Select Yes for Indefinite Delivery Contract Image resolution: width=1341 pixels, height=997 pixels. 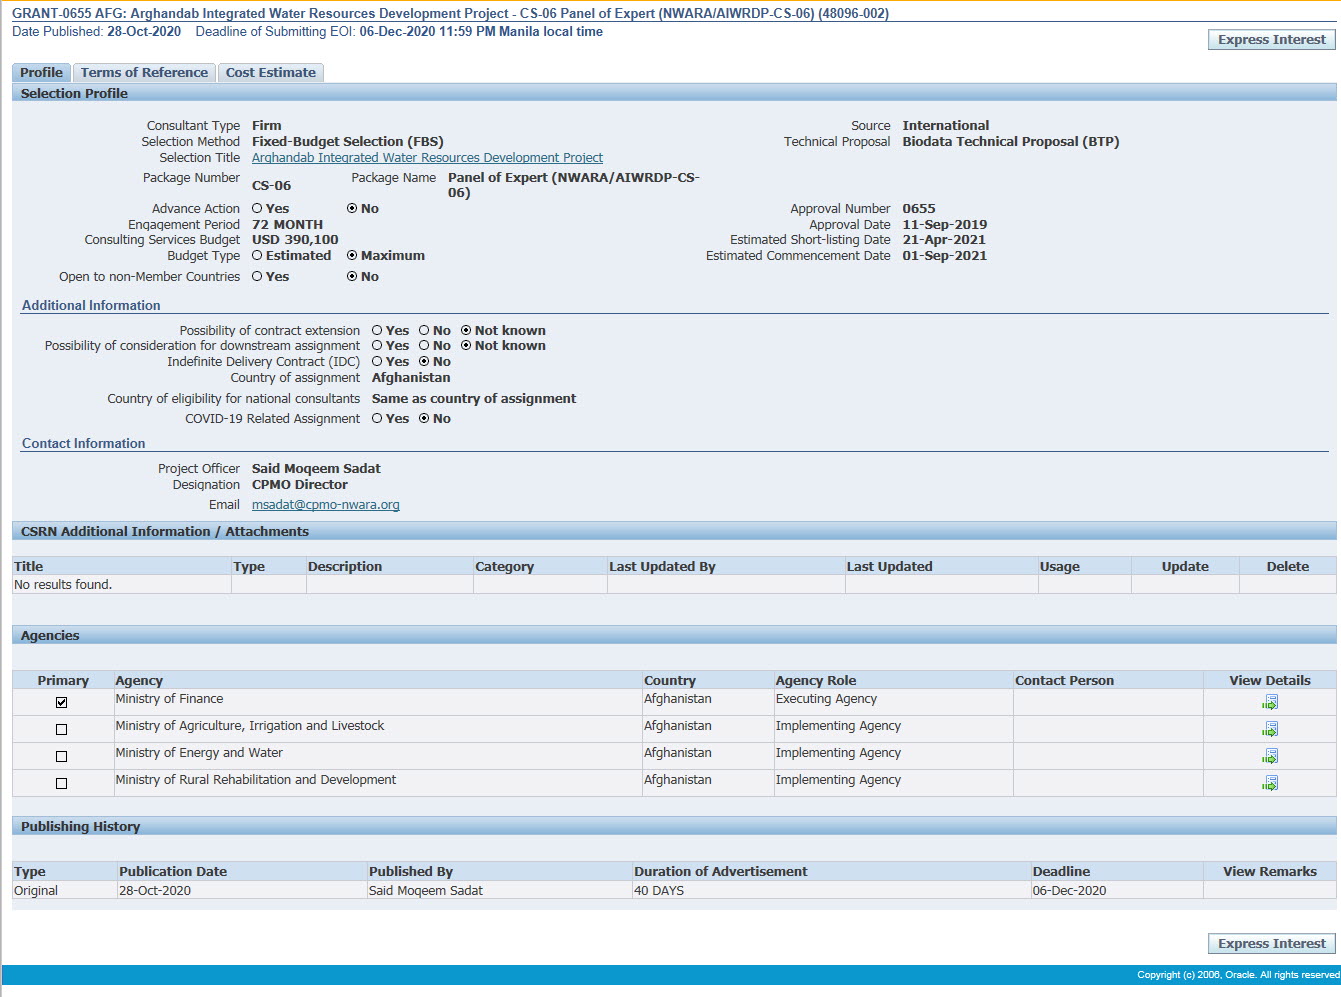pyautogui.click(x=377, y=361)
